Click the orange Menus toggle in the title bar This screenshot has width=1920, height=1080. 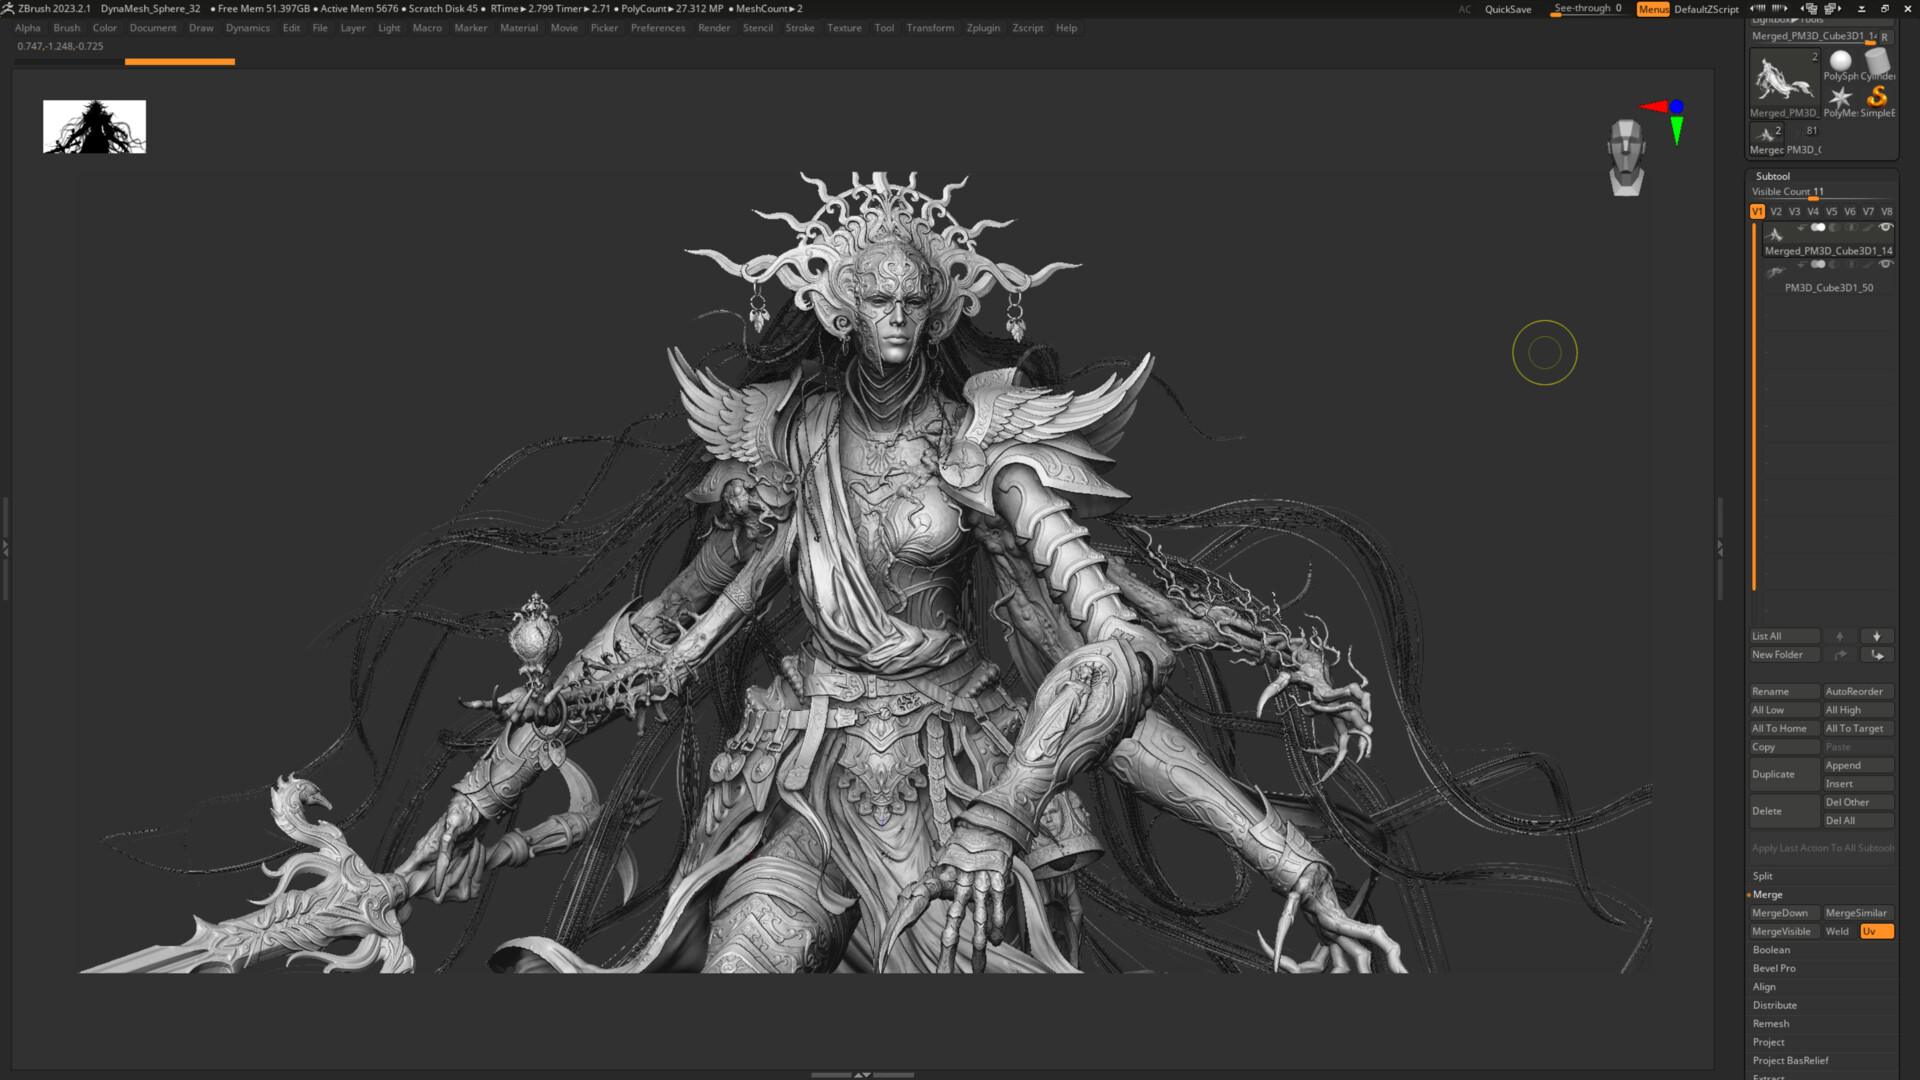pyautogui.click(x=1652, y=9)
